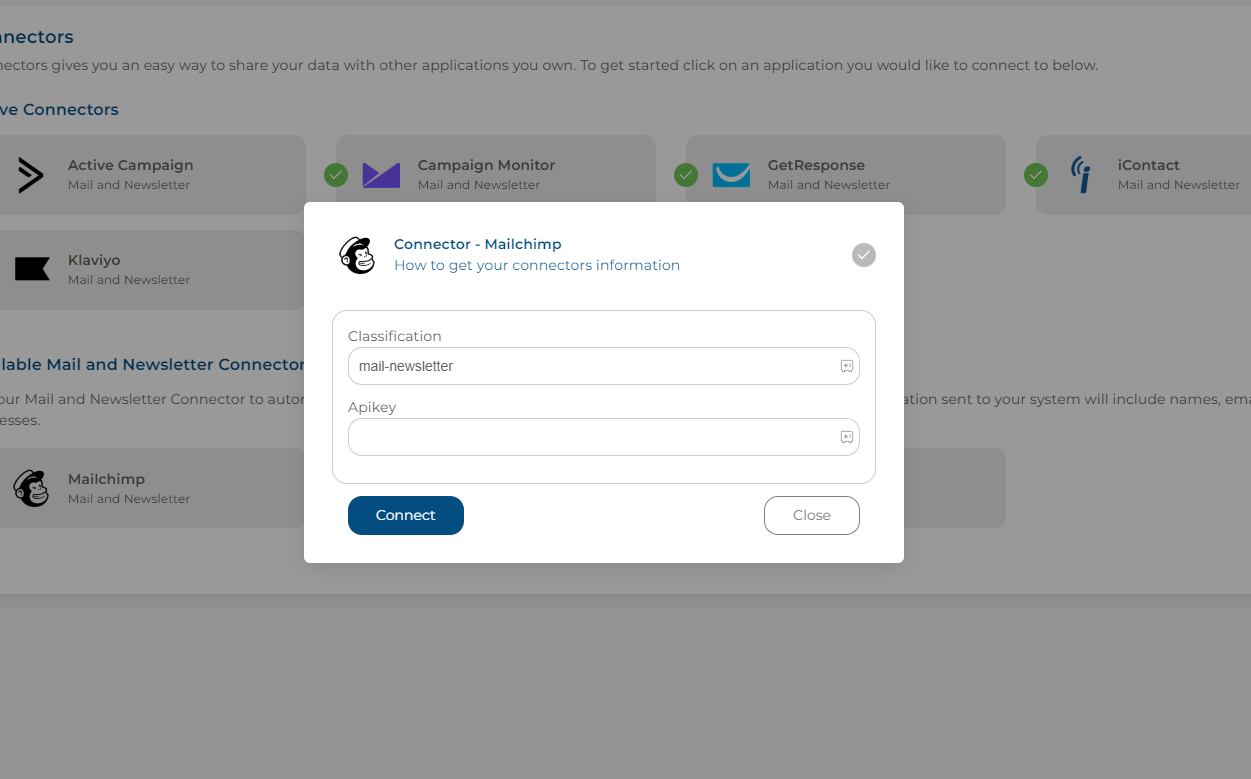Image resolution: width=1251 pixels, height=779 pixels.
Task: Open the Klaviyo connector card
Action: coord(152,270)
